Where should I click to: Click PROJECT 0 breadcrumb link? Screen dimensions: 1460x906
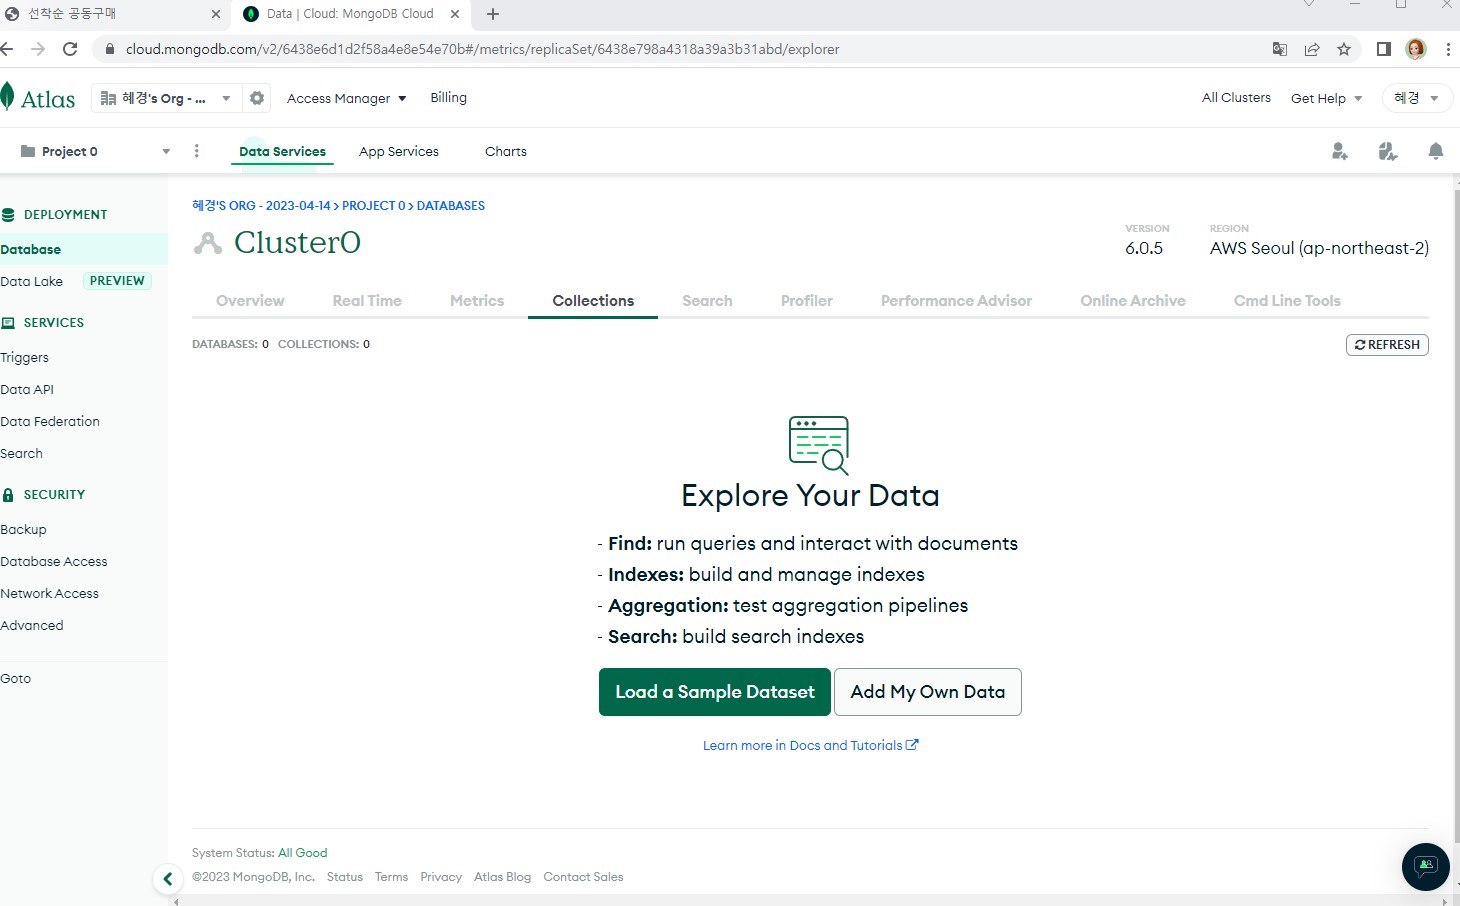(374, 205)
